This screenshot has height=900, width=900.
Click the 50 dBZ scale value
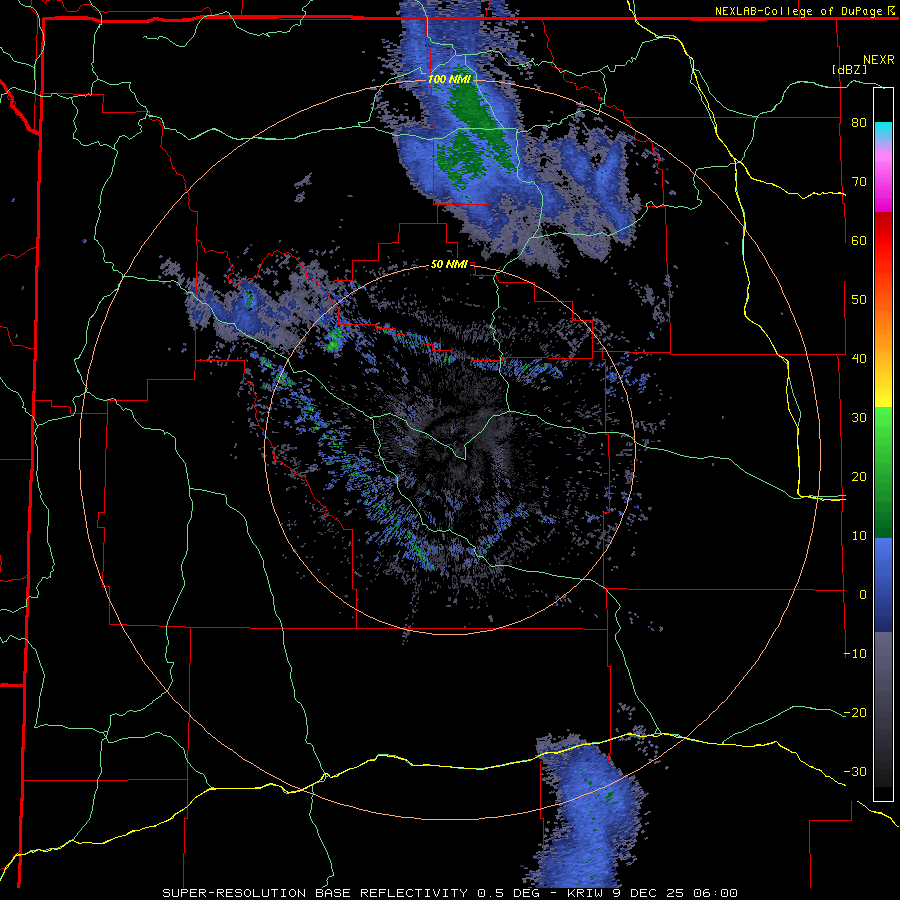859,300
